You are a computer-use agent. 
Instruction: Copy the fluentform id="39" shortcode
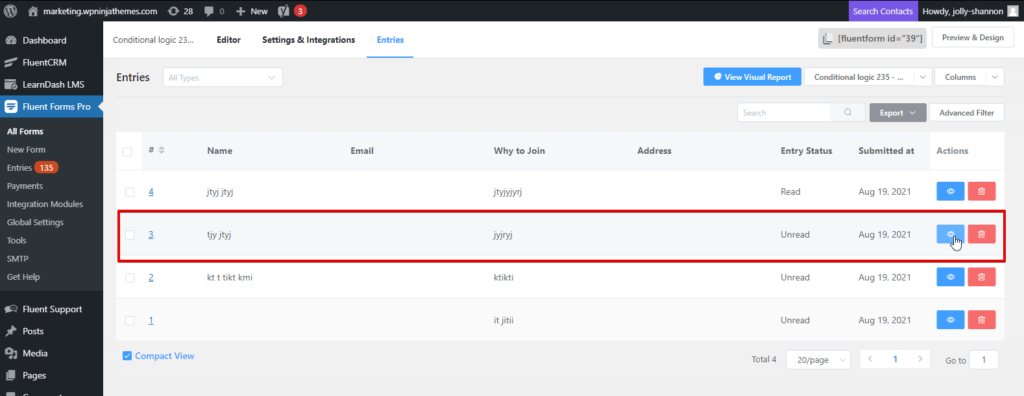coord(872,39)
